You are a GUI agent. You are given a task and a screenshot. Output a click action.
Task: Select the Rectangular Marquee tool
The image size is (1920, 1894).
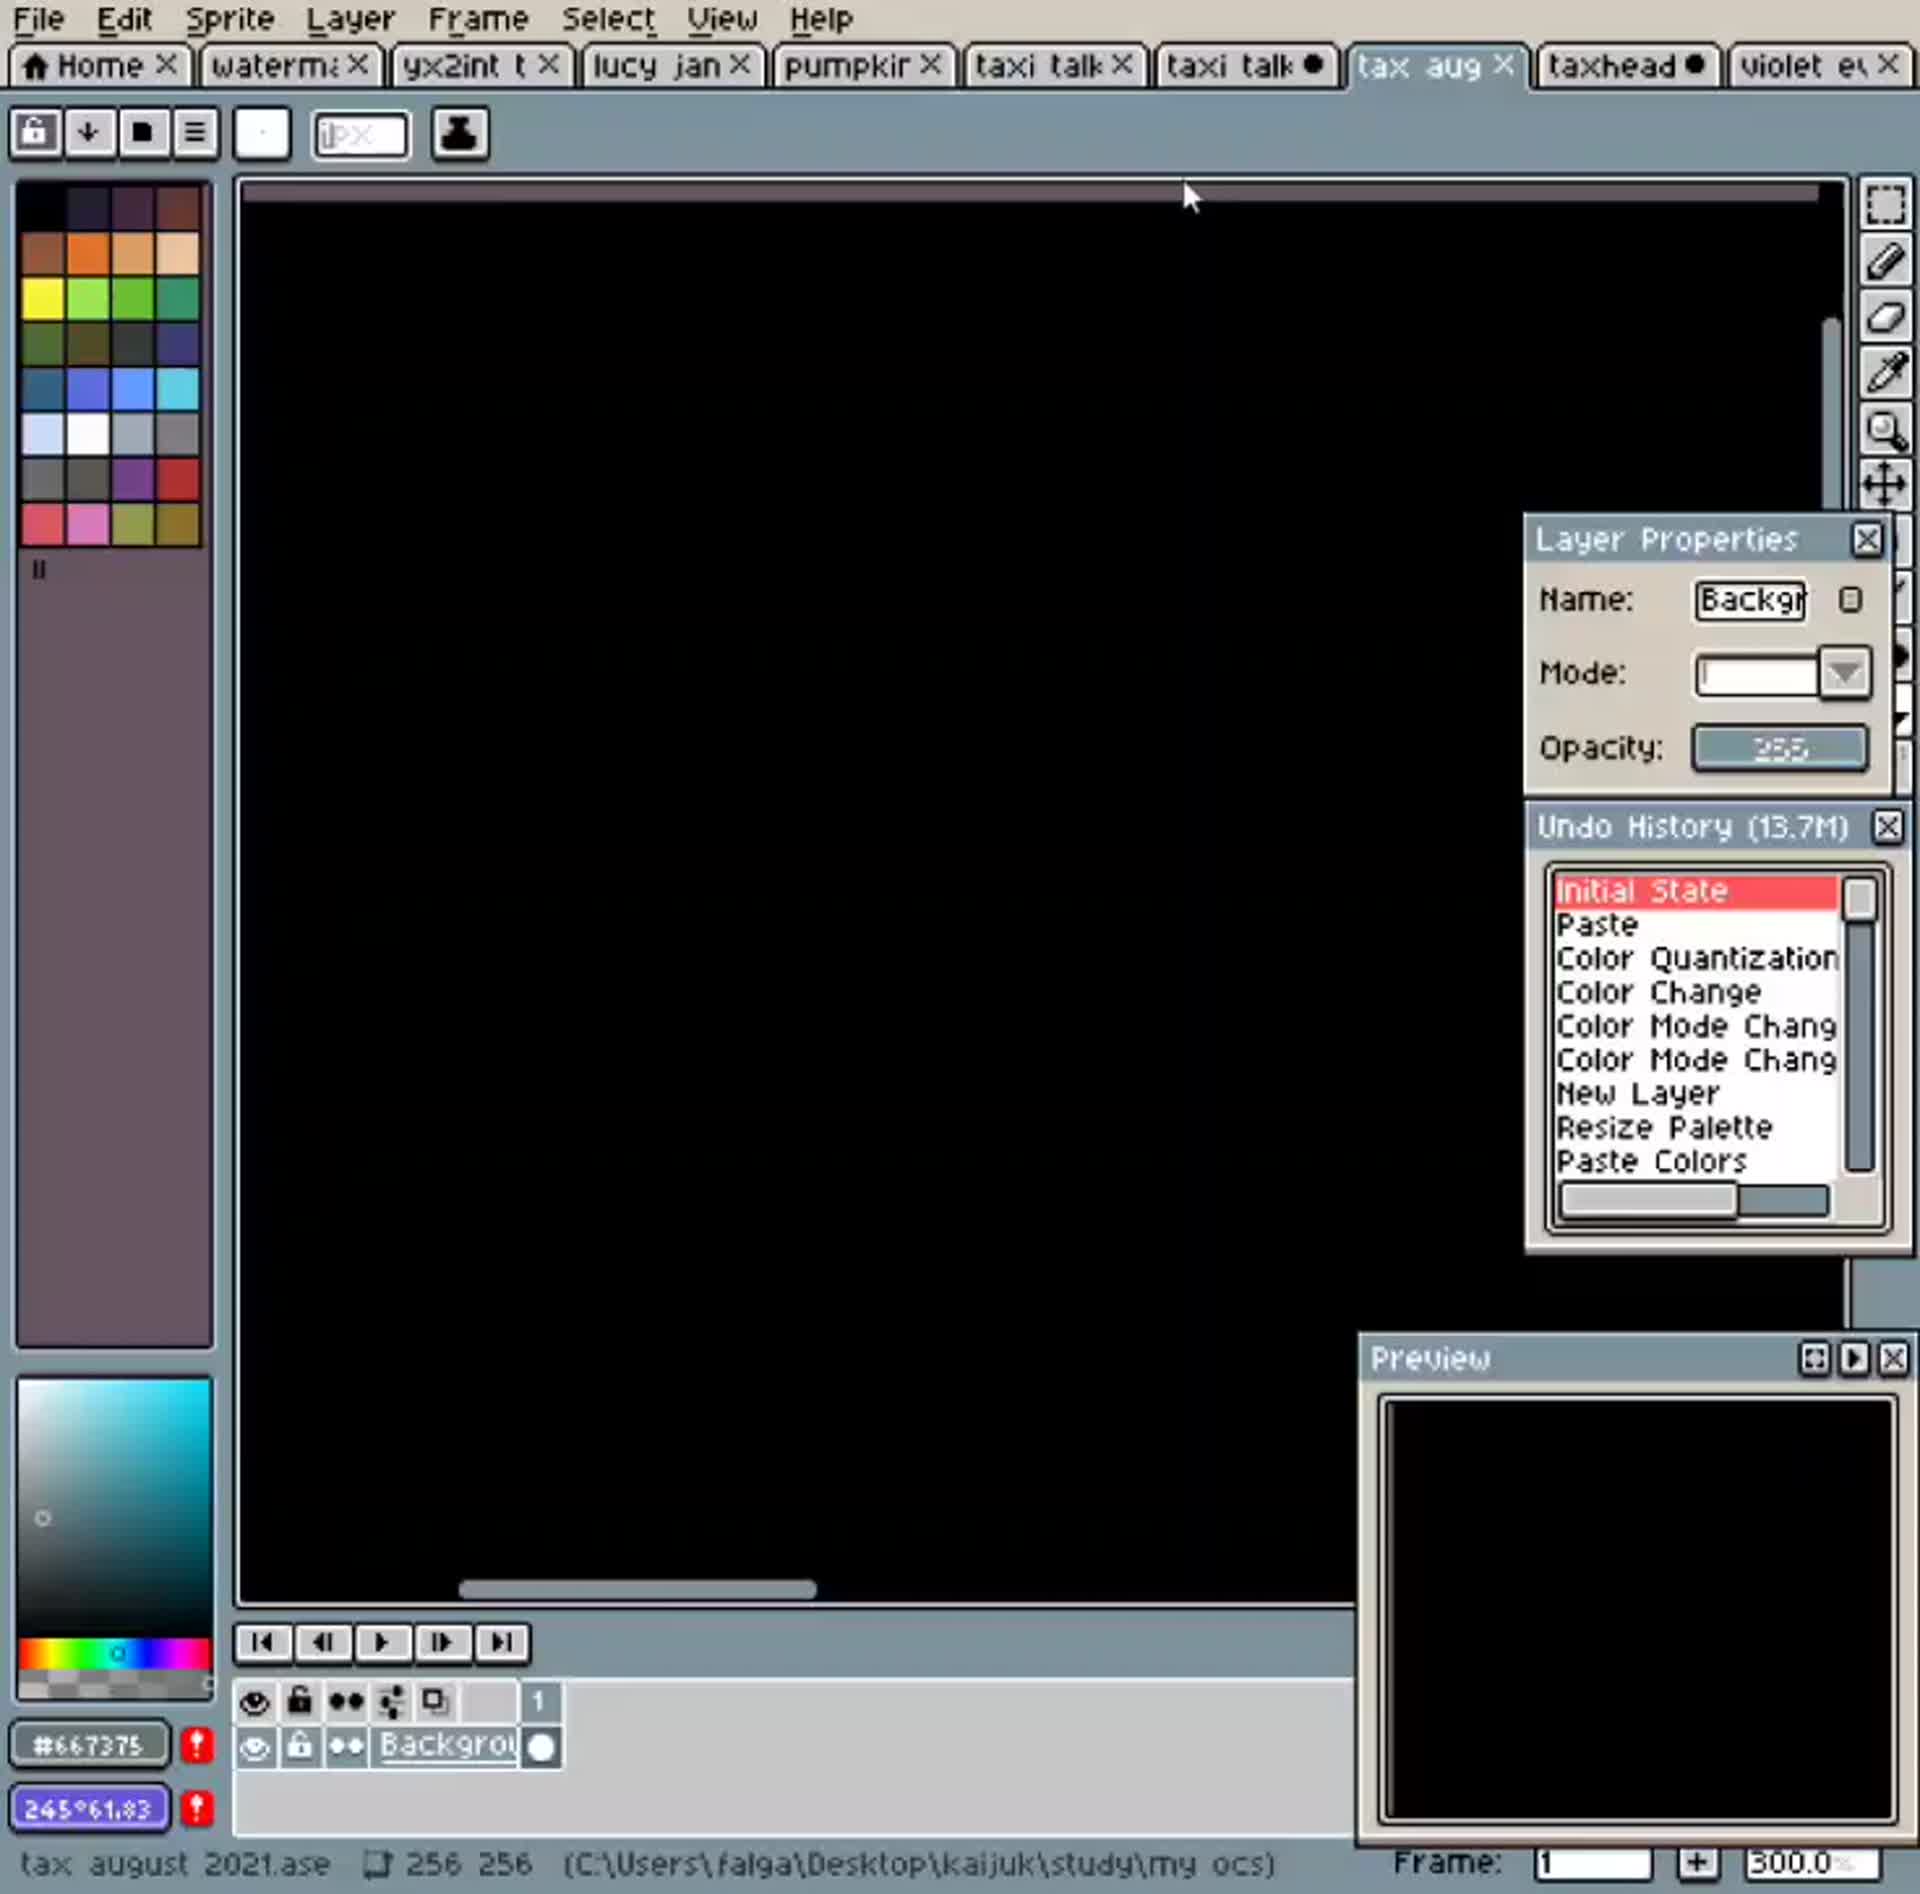[1885, 205]
